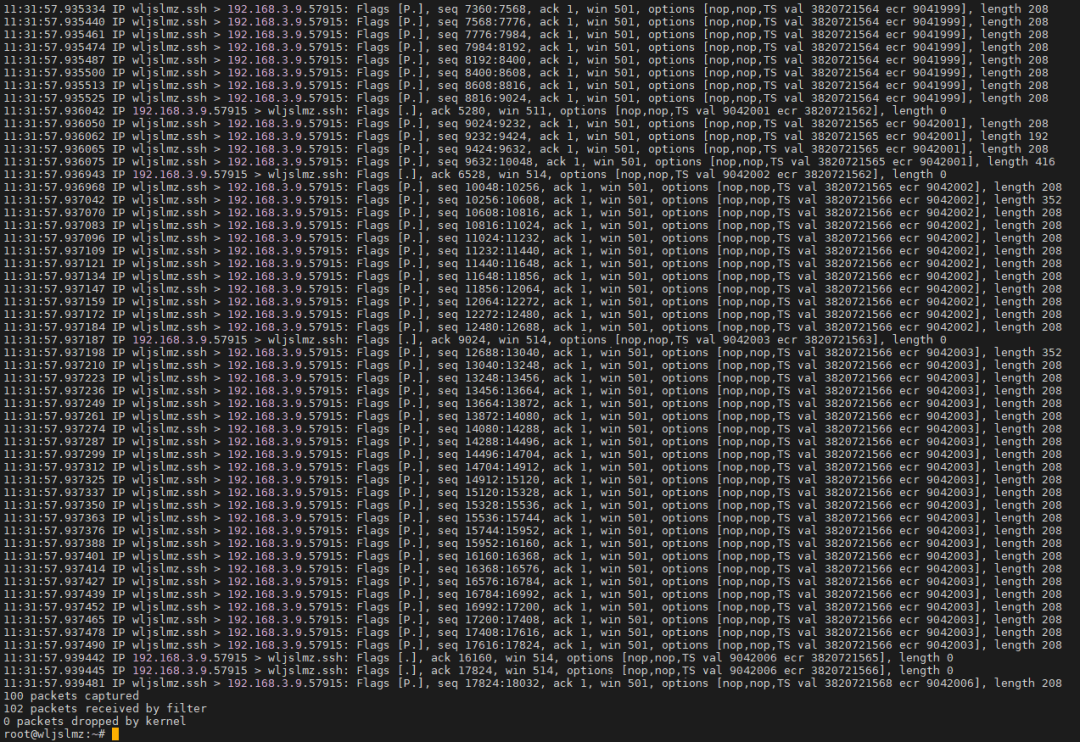Click '102 packets received by filter' line
The width and height of the screenshot is (1080, 742).
pyautogui.click(x=105, y=709)
